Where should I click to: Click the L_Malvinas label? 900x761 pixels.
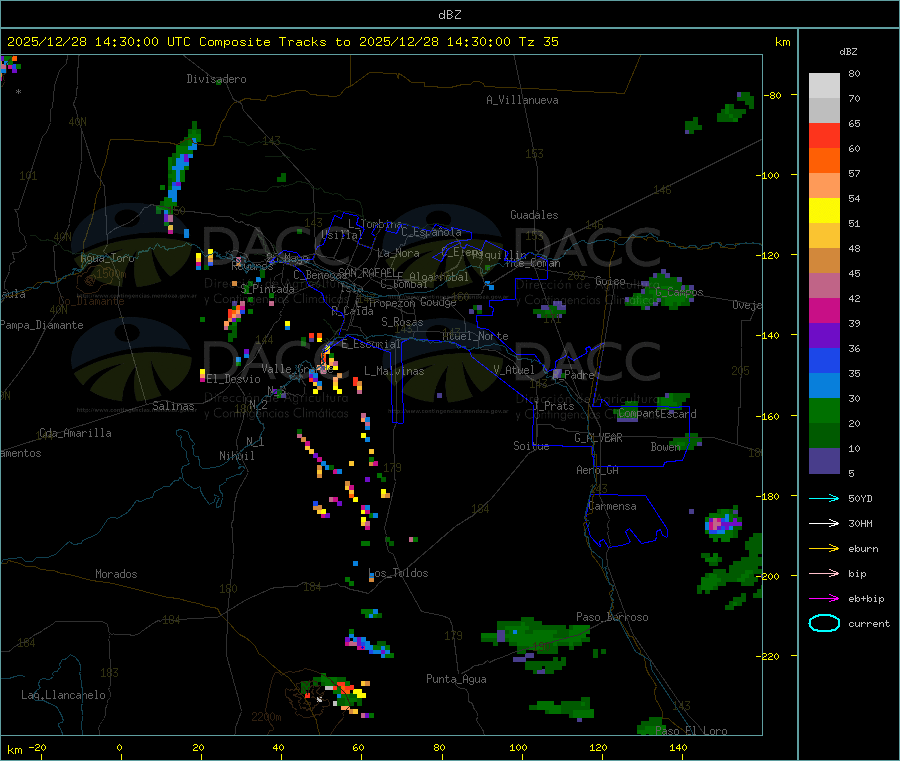coord(394,371)
